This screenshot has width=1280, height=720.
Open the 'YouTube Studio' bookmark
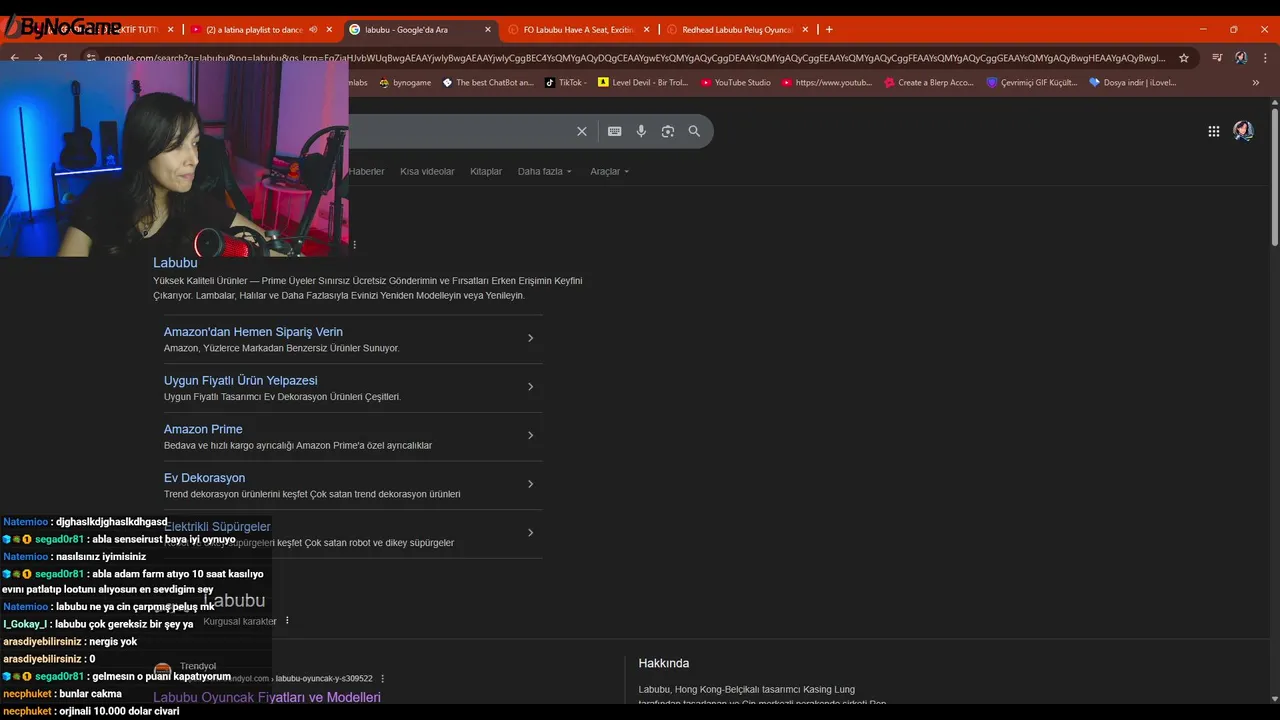point(735,83)
